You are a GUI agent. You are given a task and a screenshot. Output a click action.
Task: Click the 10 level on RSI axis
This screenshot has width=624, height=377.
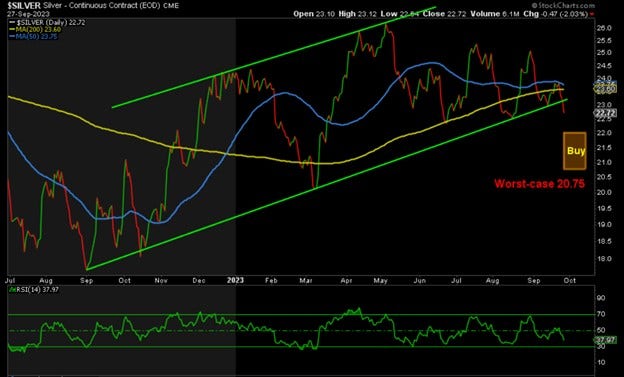[x=601, y=362]
